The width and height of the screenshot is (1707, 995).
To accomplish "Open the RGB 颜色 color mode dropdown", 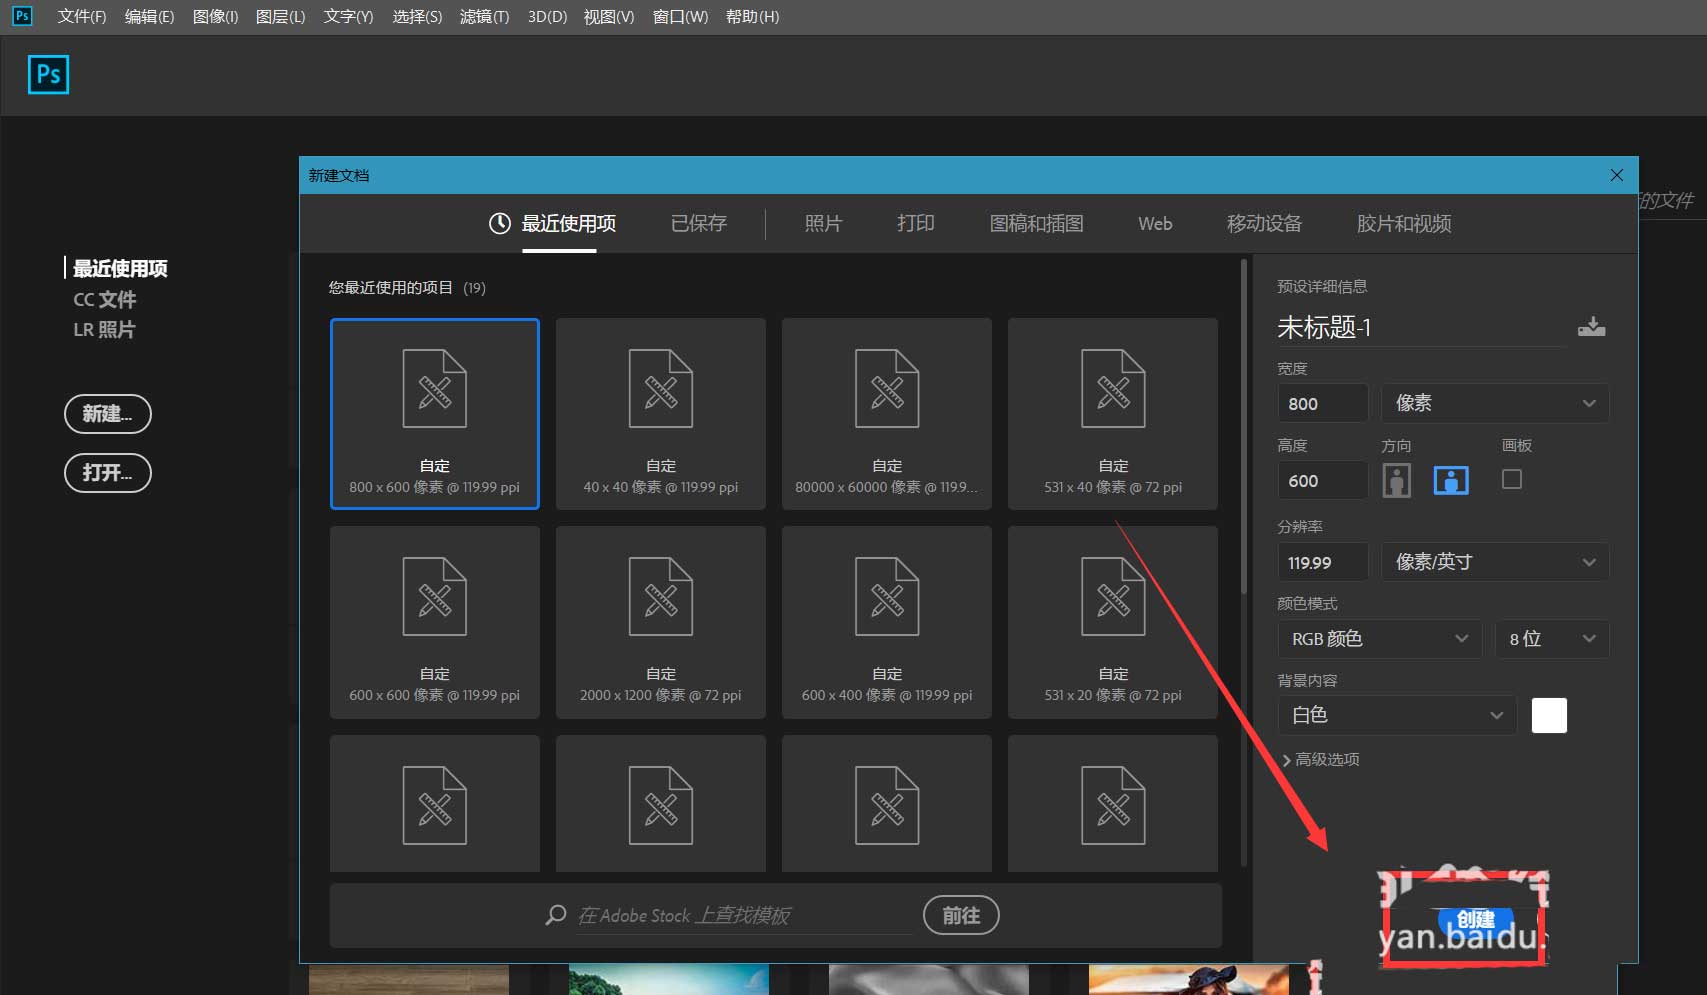I will pos(1380,639).
